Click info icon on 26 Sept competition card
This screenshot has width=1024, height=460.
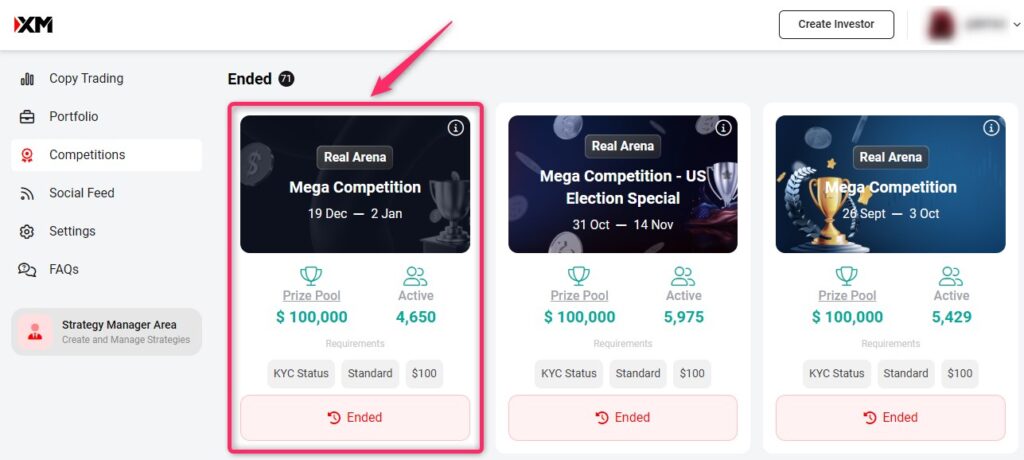point(991,128)
